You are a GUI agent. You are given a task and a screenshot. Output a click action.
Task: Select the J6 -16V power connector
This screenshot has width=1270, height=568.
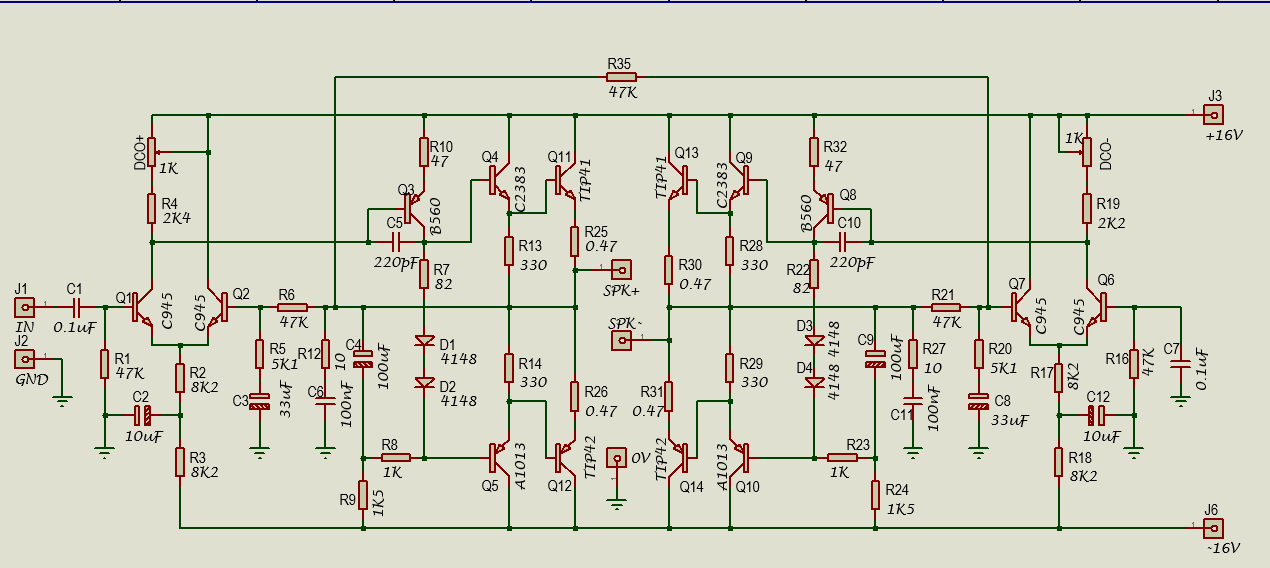pyautogui.click(x=1212, y=527)
